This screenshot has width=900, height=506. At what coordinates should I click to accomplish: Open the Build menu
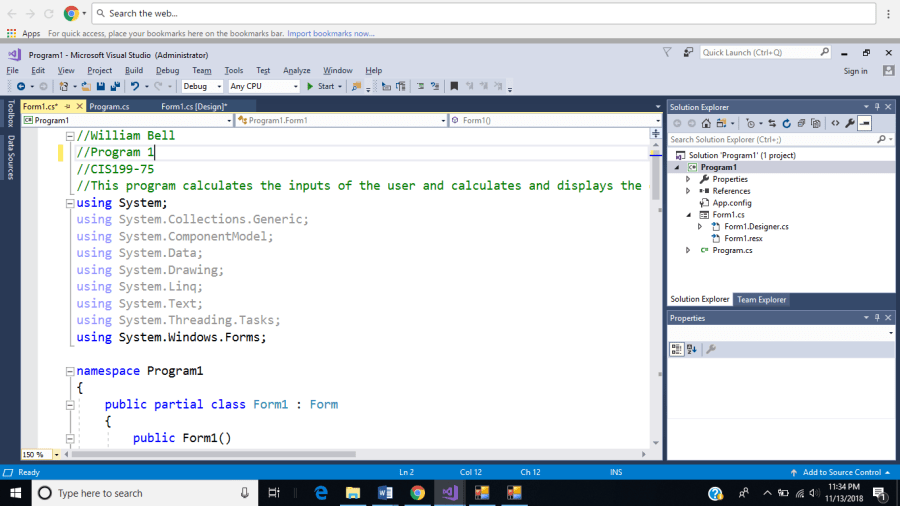[134, 71]
